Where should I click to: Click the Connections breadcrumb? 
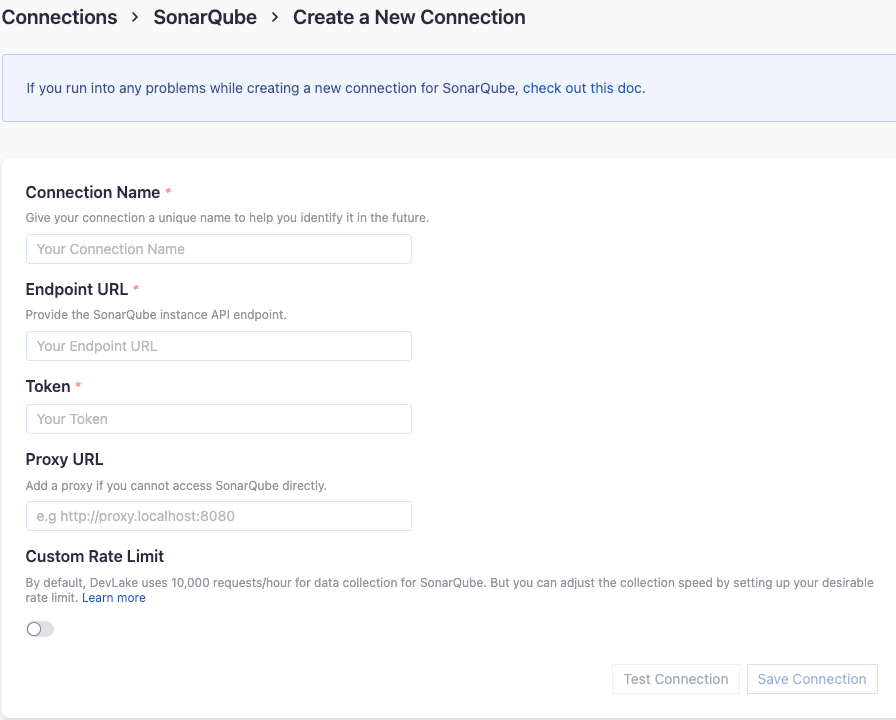click(59, 17)
